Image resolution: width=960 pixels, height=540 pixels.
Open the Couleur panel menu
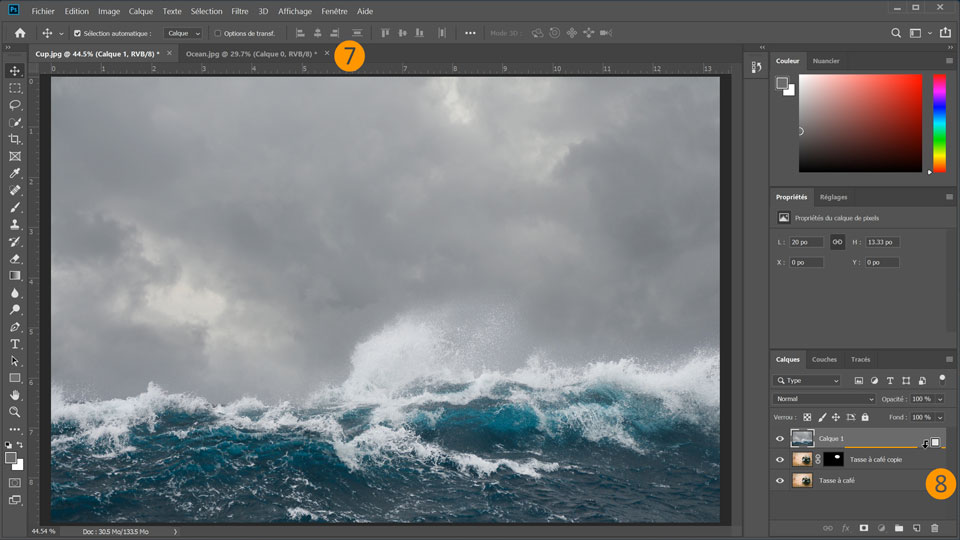[x=949, y=61]
